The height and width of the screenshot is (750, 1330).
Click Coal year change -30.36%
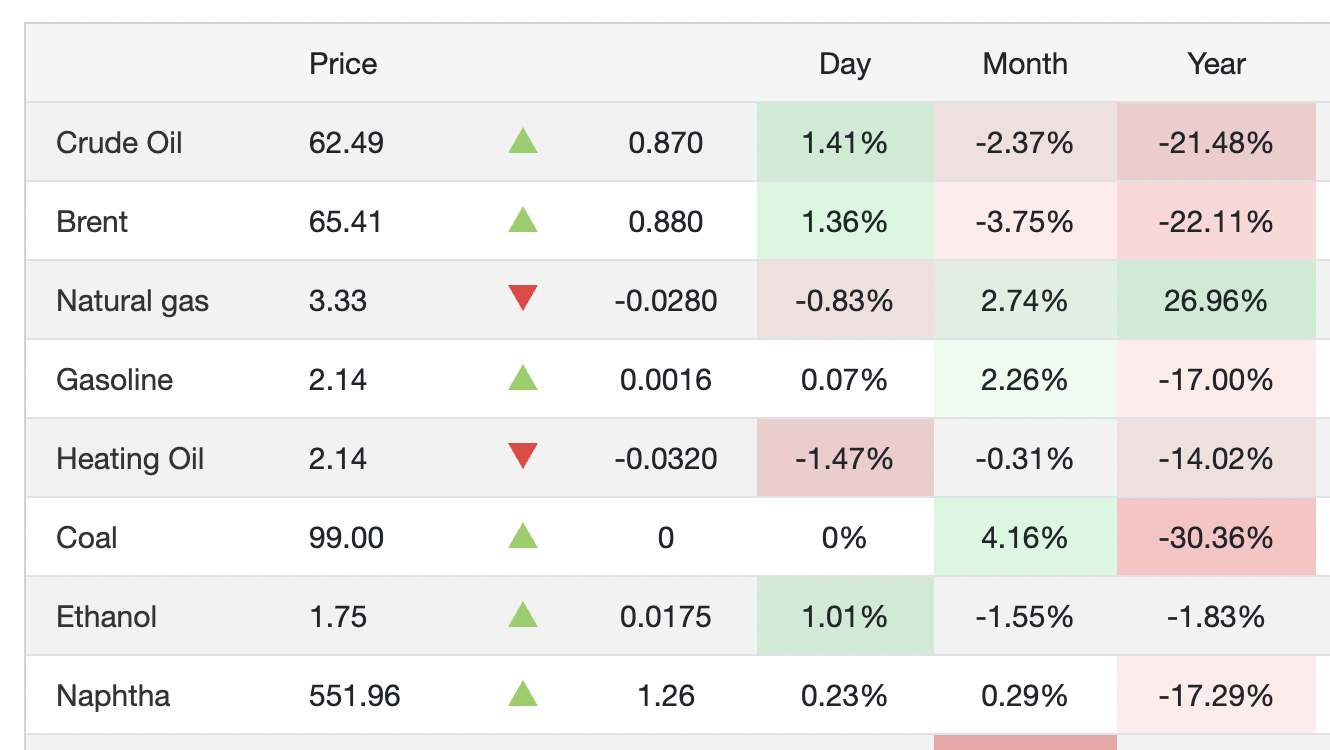click(x=1216, y=538)
